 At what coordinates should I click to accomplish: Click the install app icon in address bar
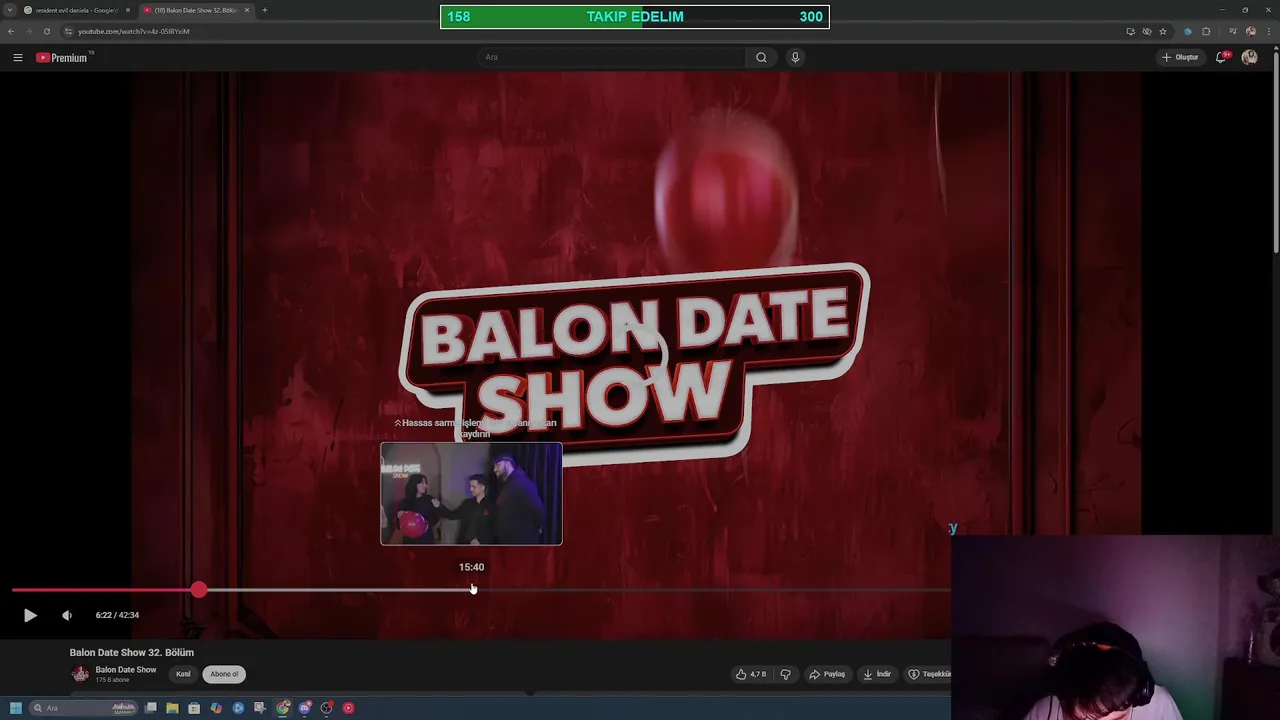[1131, 31]
